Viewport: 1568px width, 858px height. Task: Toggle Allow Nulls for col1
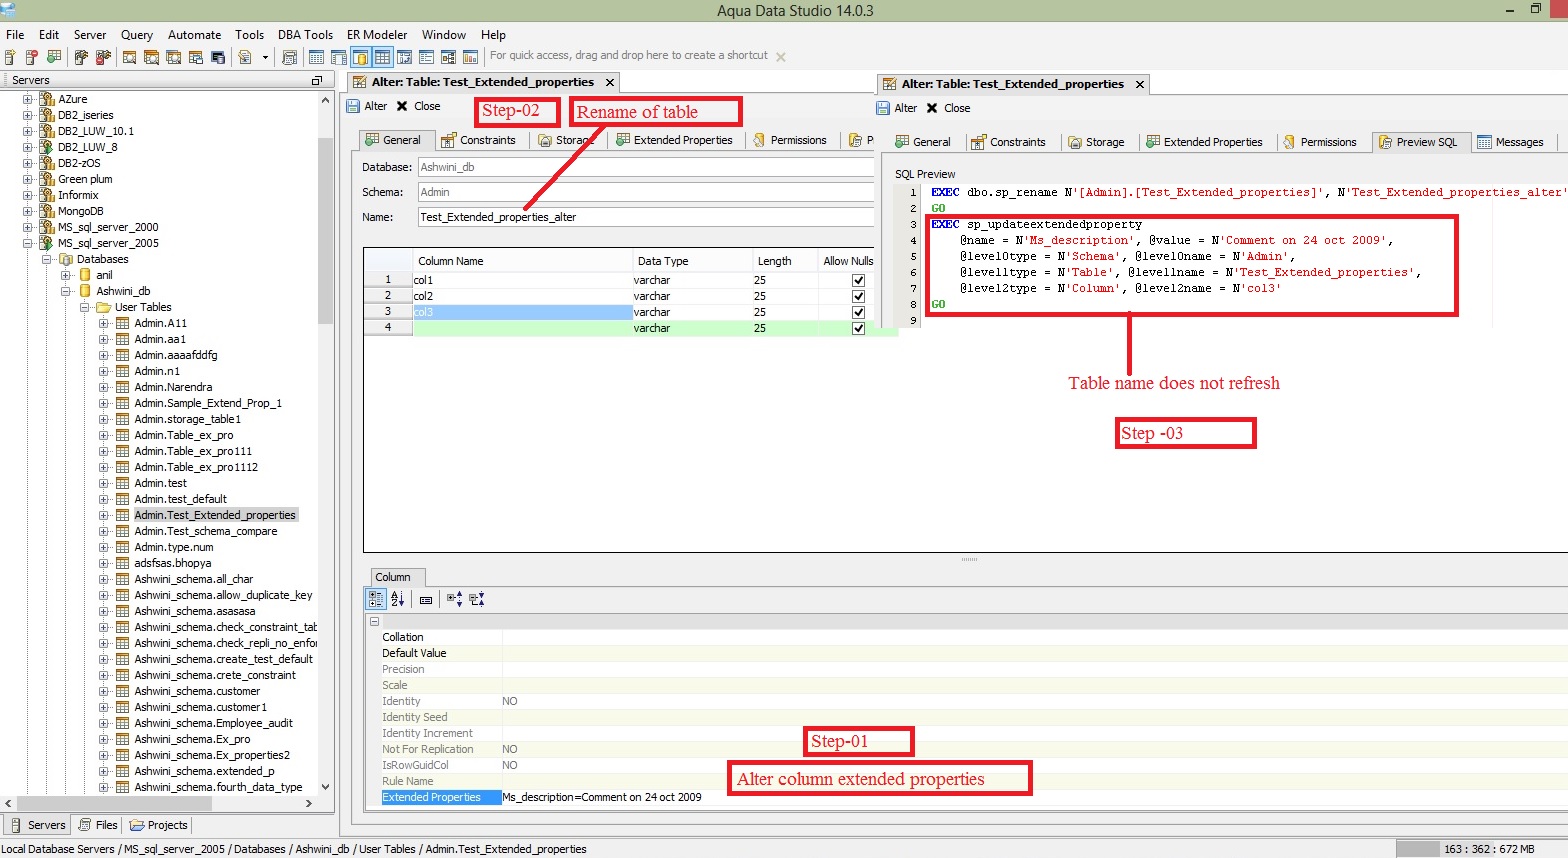(858, 280)
